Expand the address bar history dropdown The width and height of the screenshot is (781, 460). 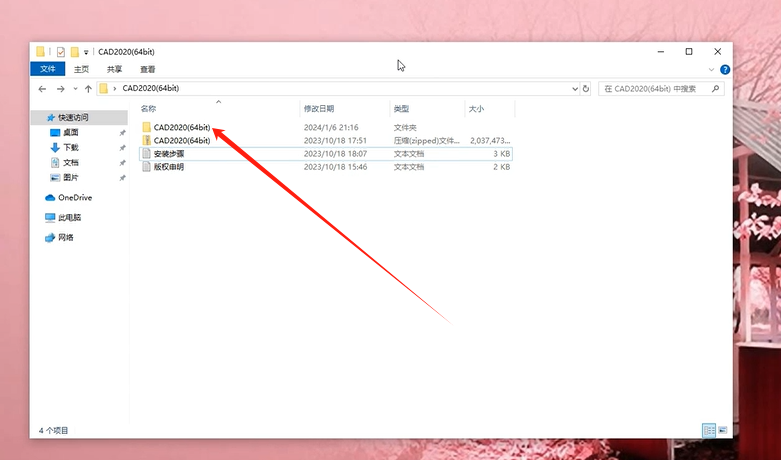tap(575, 89)
